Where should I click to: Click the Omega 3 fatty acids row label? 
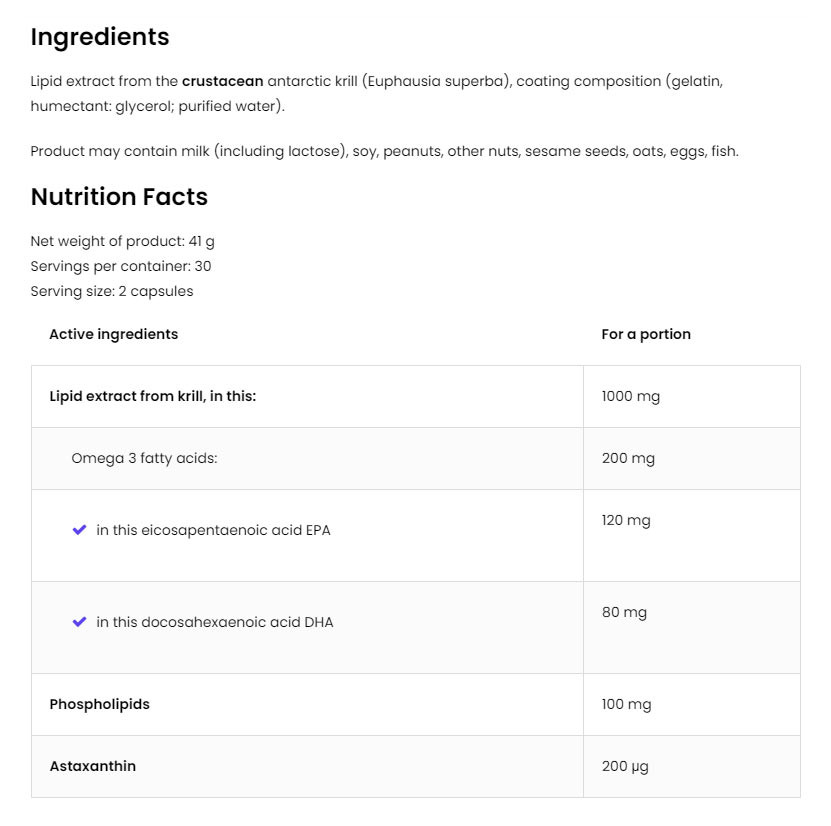click(x=144, y=458)
